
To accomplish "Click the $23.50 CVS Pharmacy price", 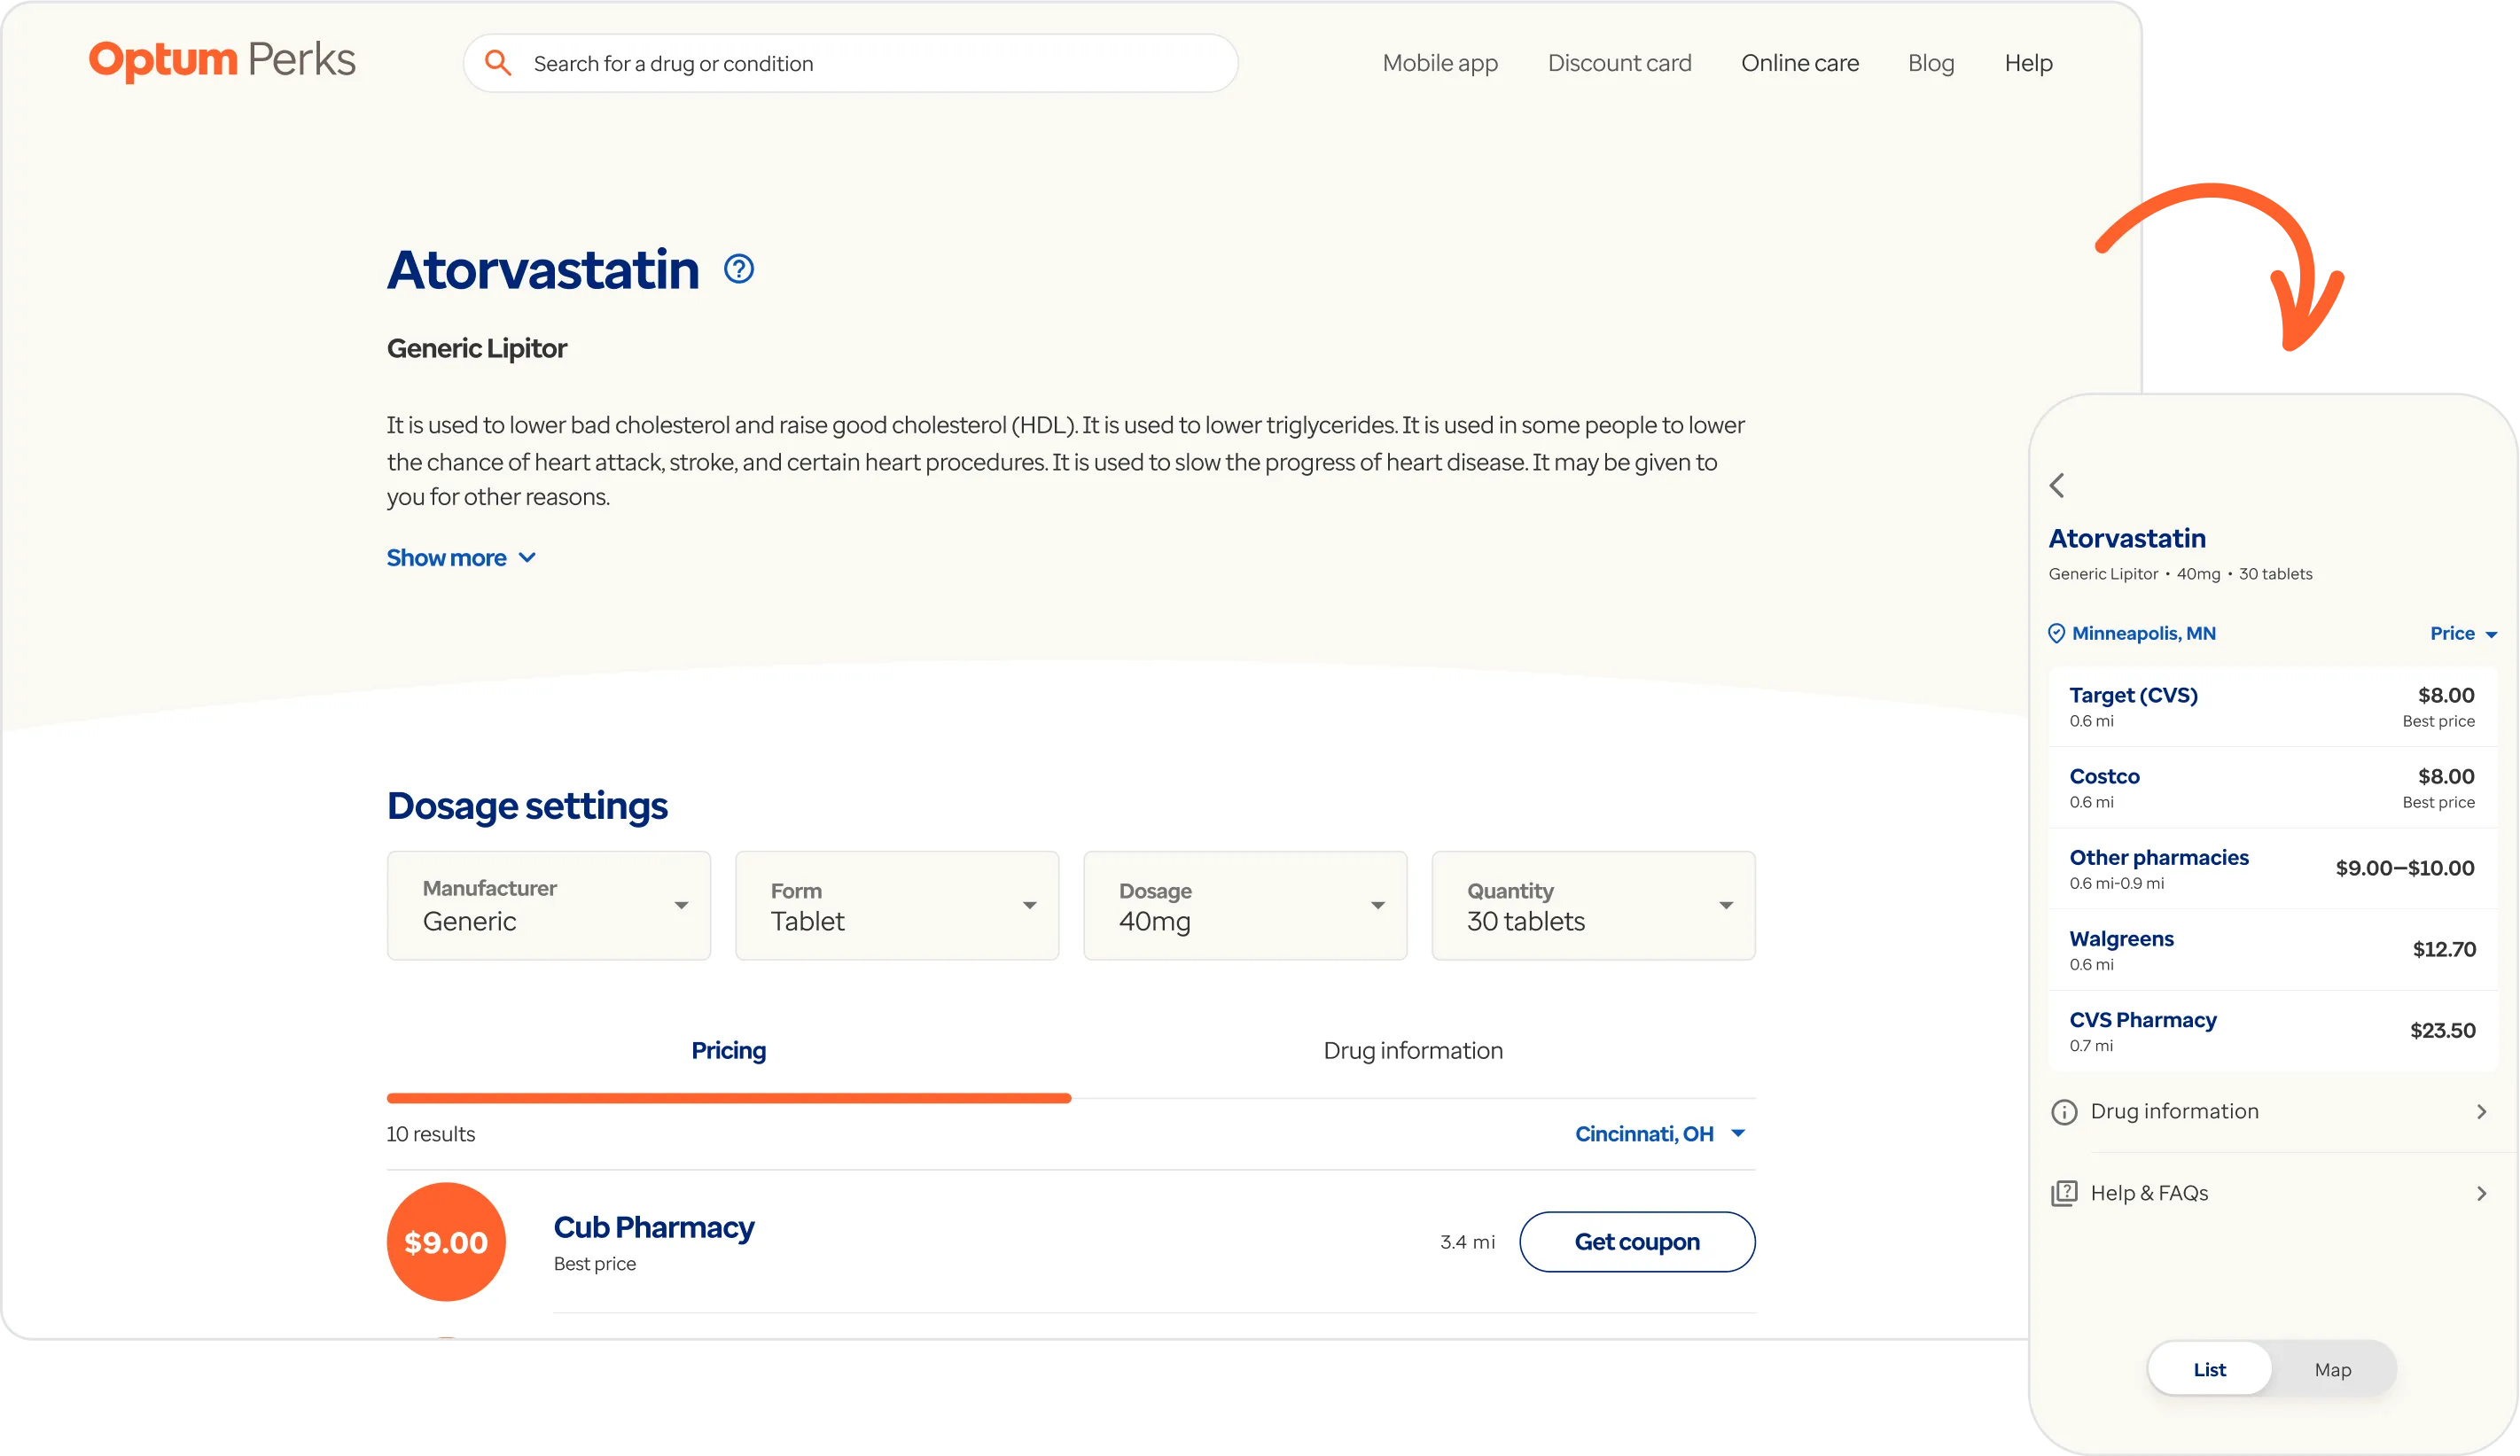I will point(2443,1030).
